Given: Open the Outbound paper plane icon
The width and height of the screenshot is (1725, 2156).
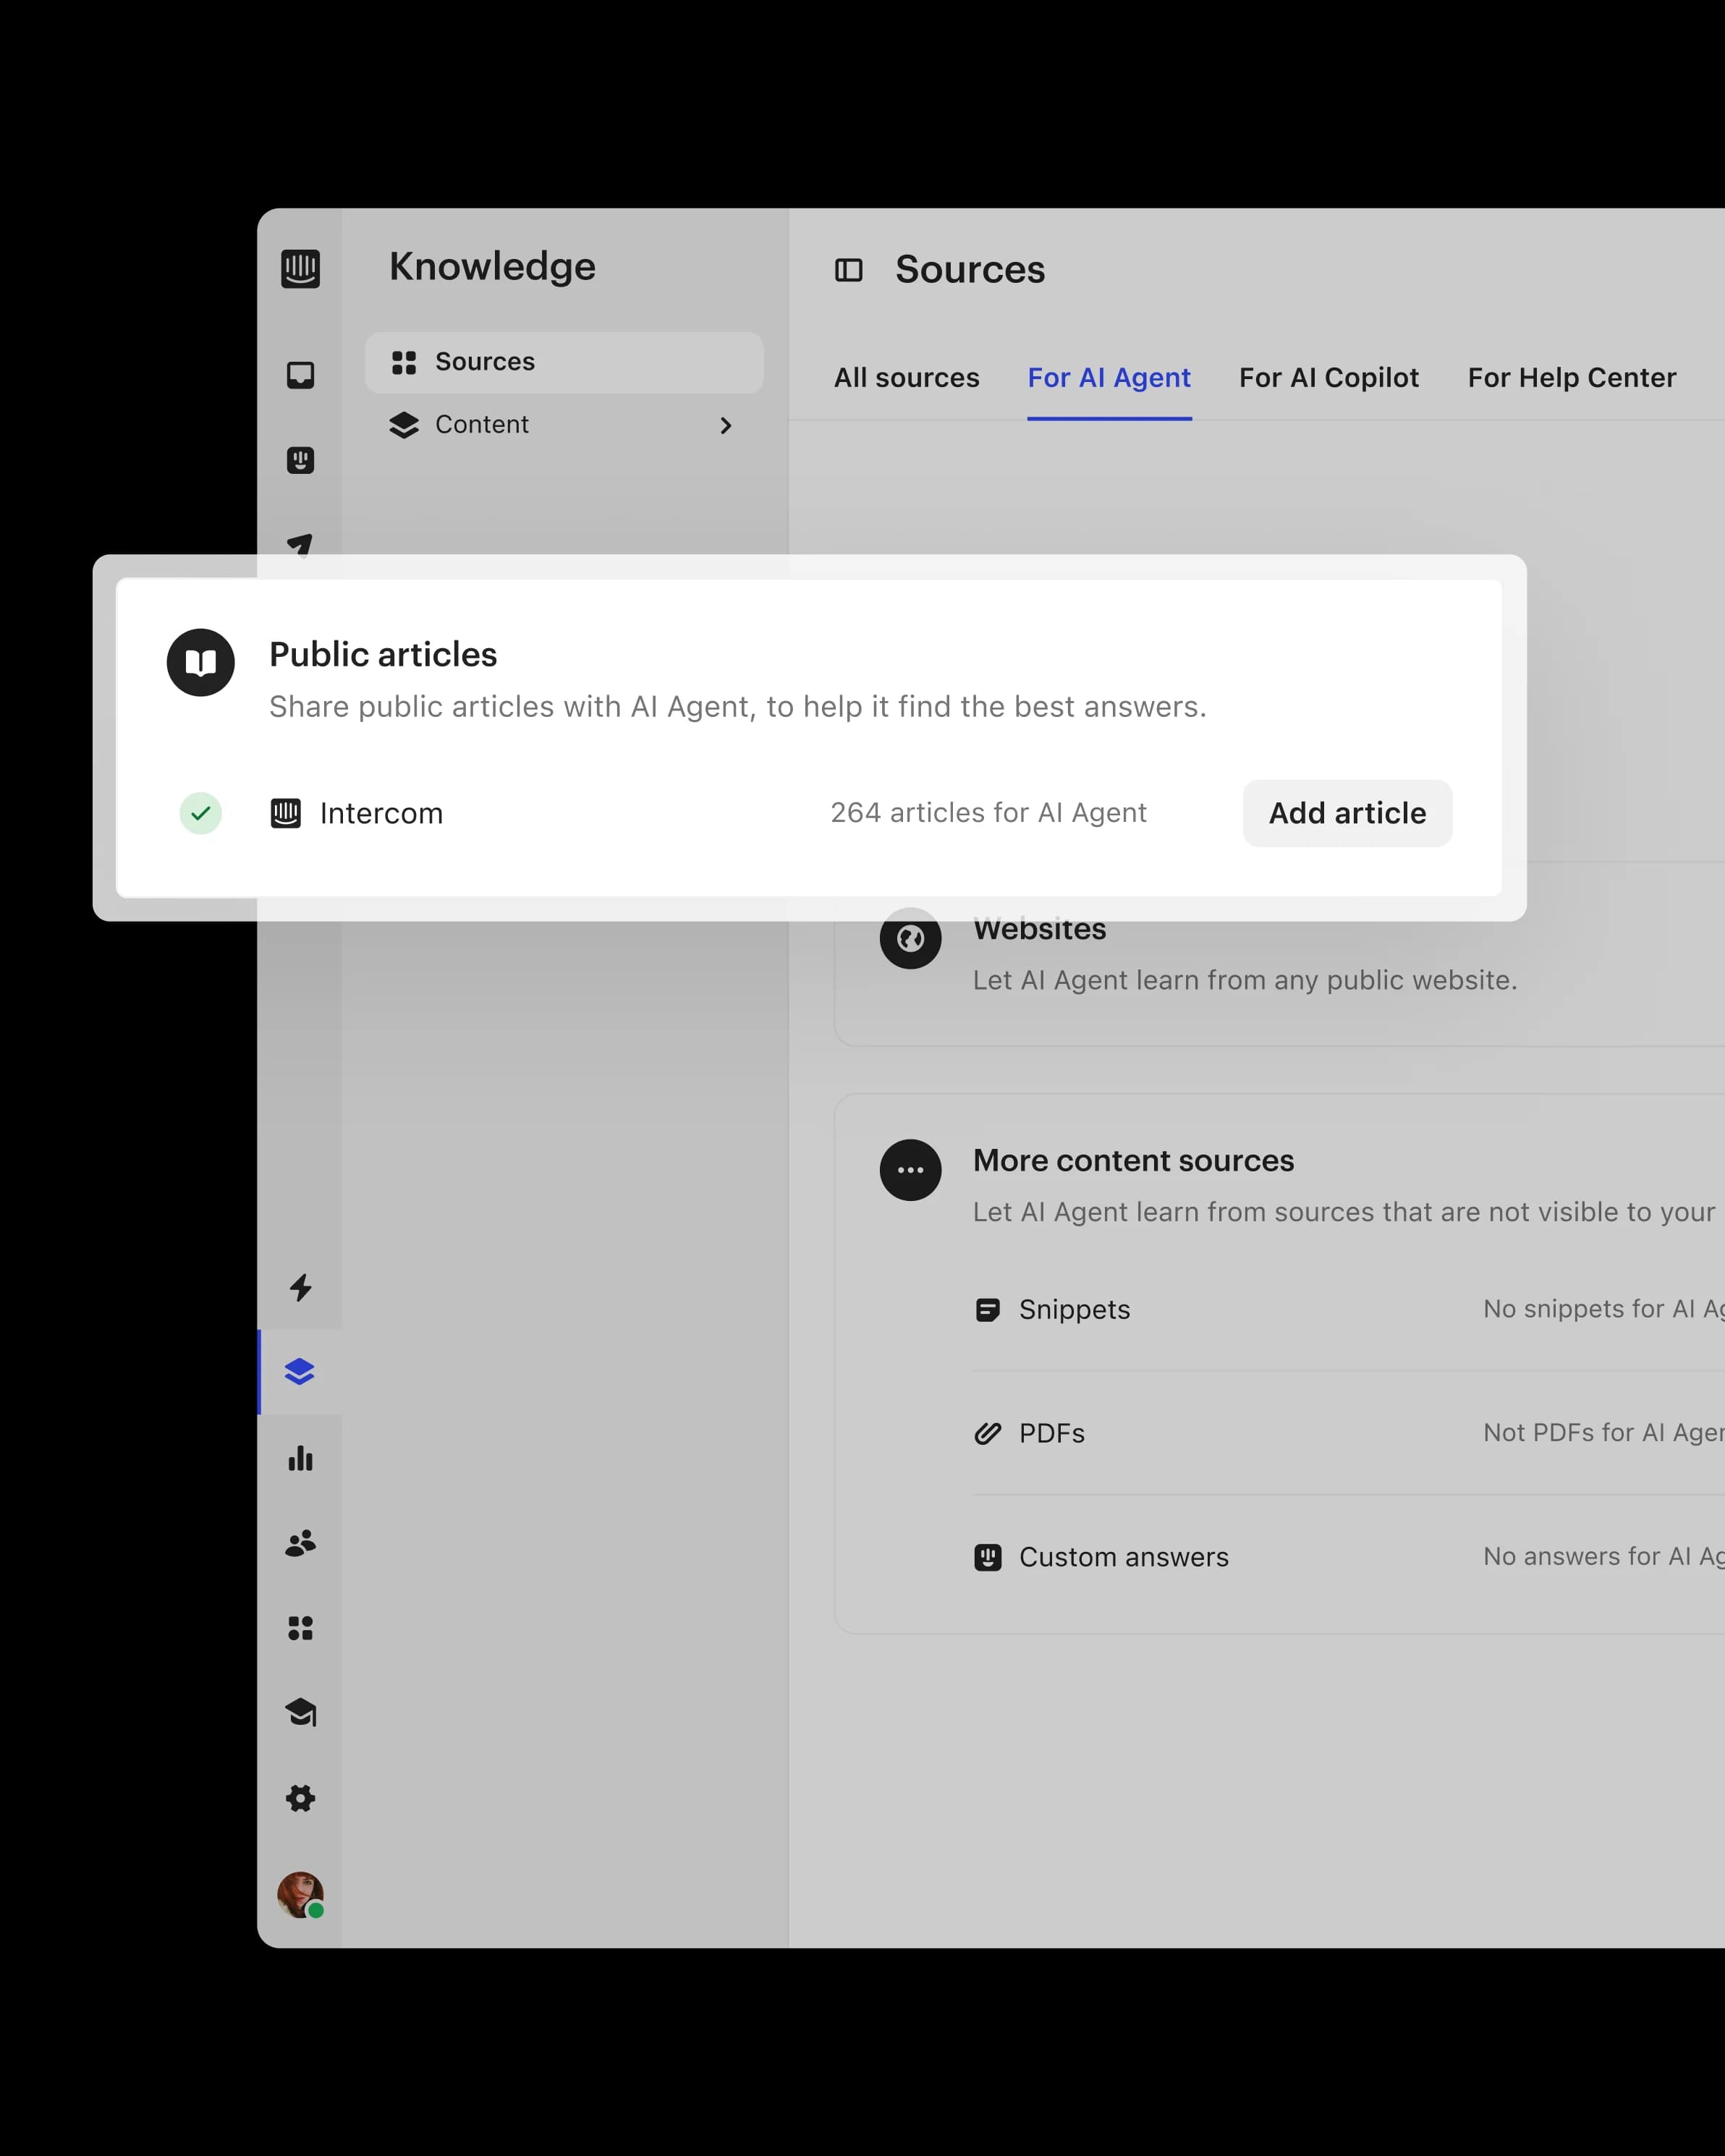Looking at the screenshot, I should pyautogui.click(x=300, y=545).
